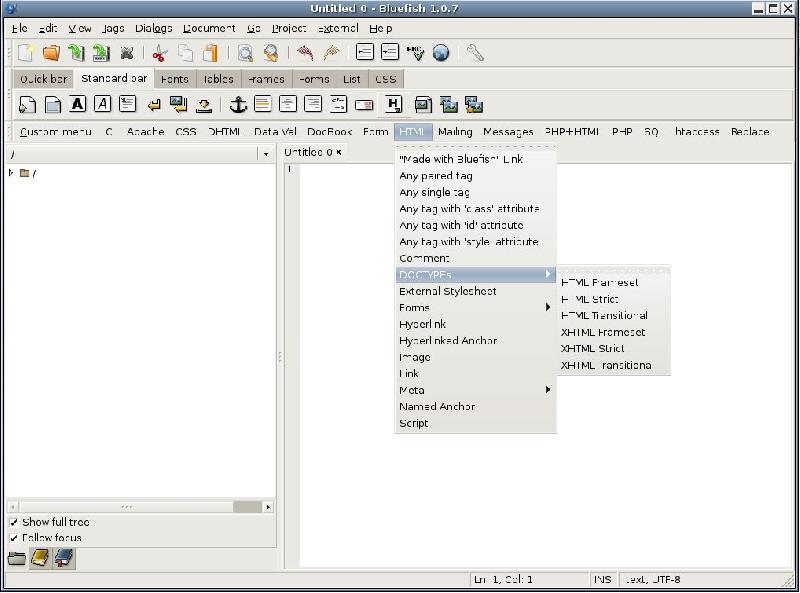This screenshot has width=800, height=593.
Task: Toggle the Follow focus checkbox
Action: tap(14, 538)
